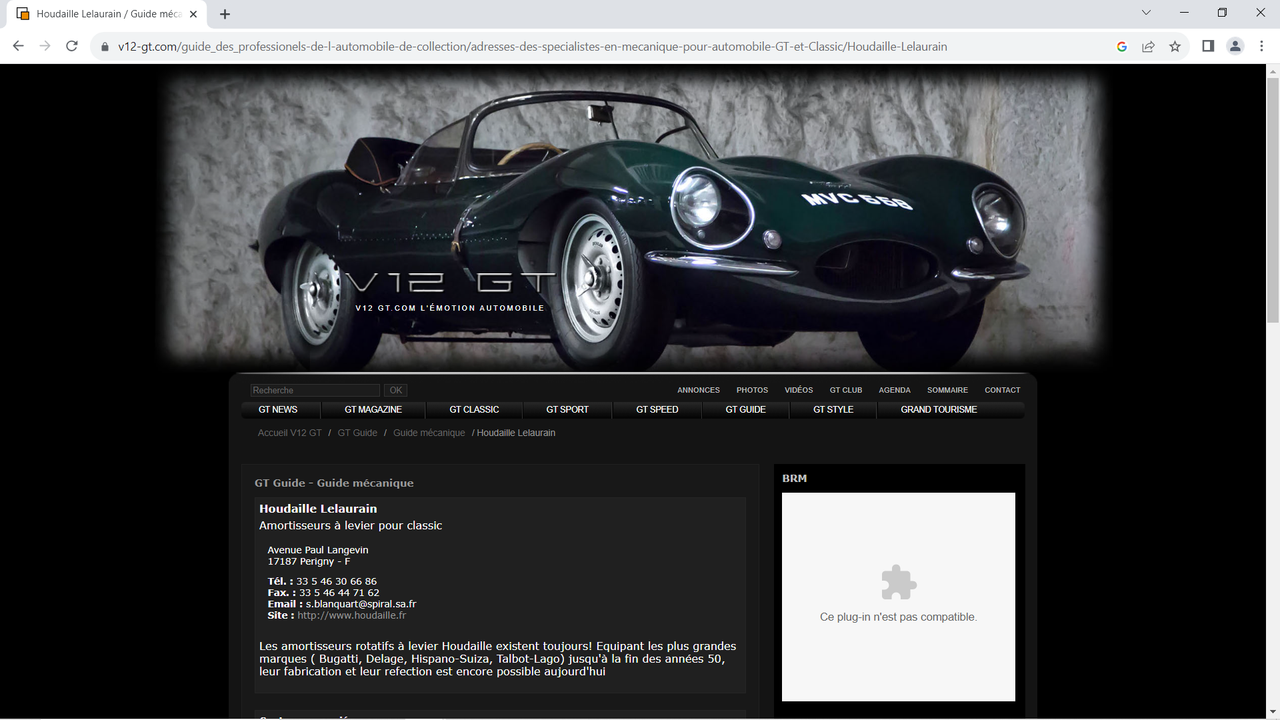Open Google icon in address bar
The image size is (1280, 720).
1122,46
